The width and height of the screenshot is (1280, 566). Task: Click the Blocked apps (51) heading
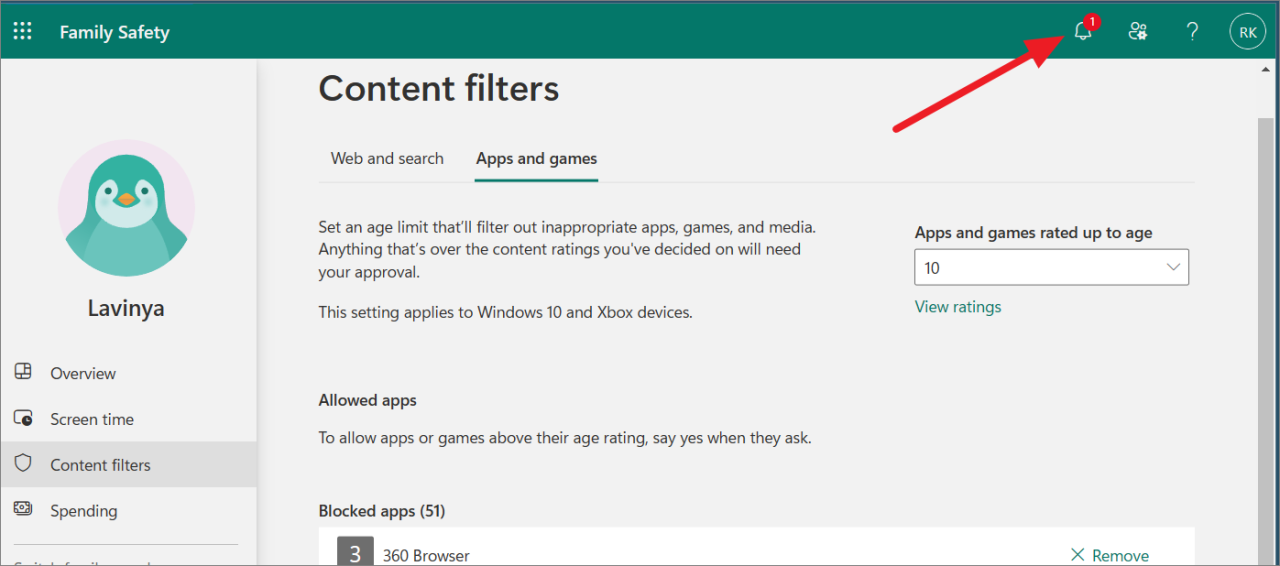(382, 511)
